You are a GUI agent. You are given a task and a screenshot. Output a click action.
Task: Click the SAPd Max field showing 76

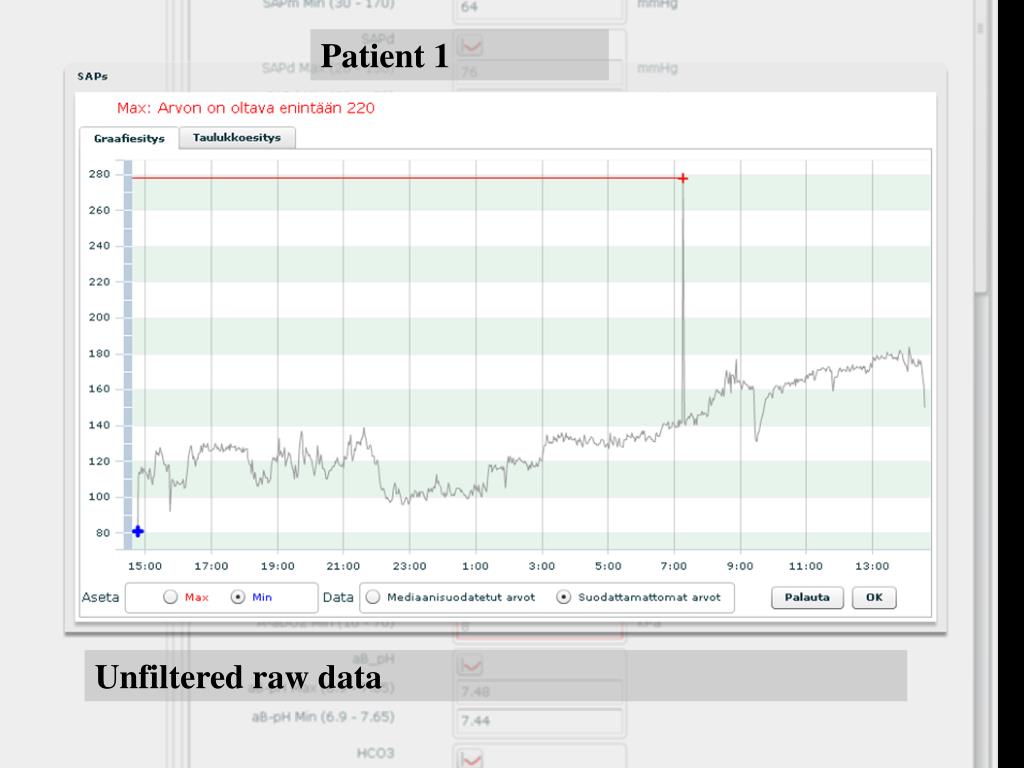pos(539,71)
